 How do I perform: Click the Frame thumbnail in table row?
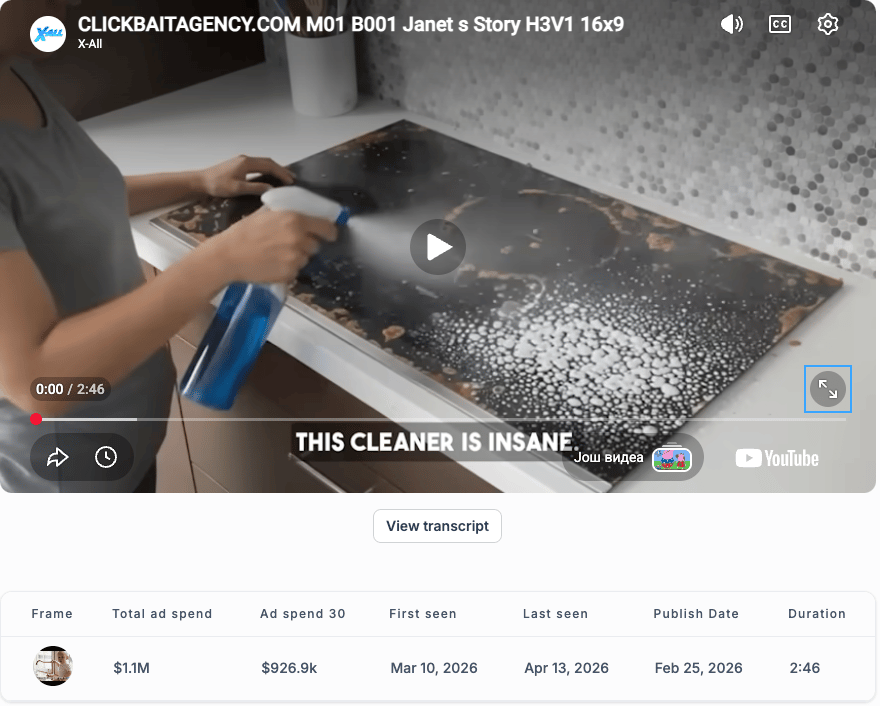[x=53, y=666]
